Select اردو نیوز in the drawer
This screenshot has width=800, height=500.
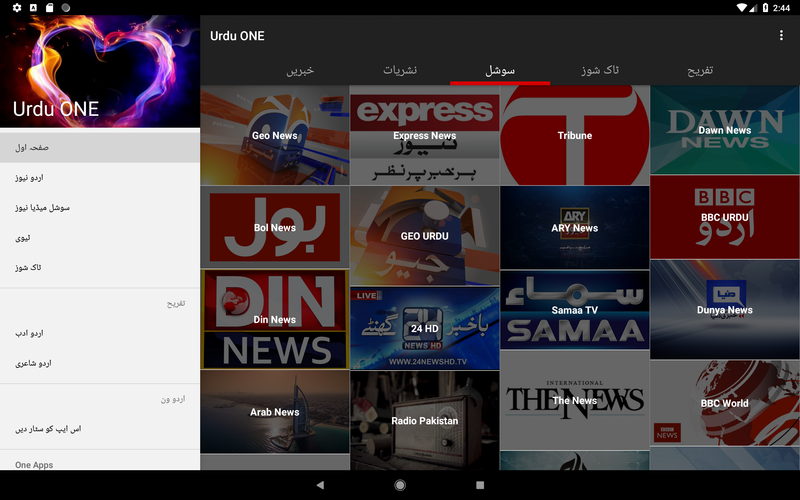[x=100, y=178]
